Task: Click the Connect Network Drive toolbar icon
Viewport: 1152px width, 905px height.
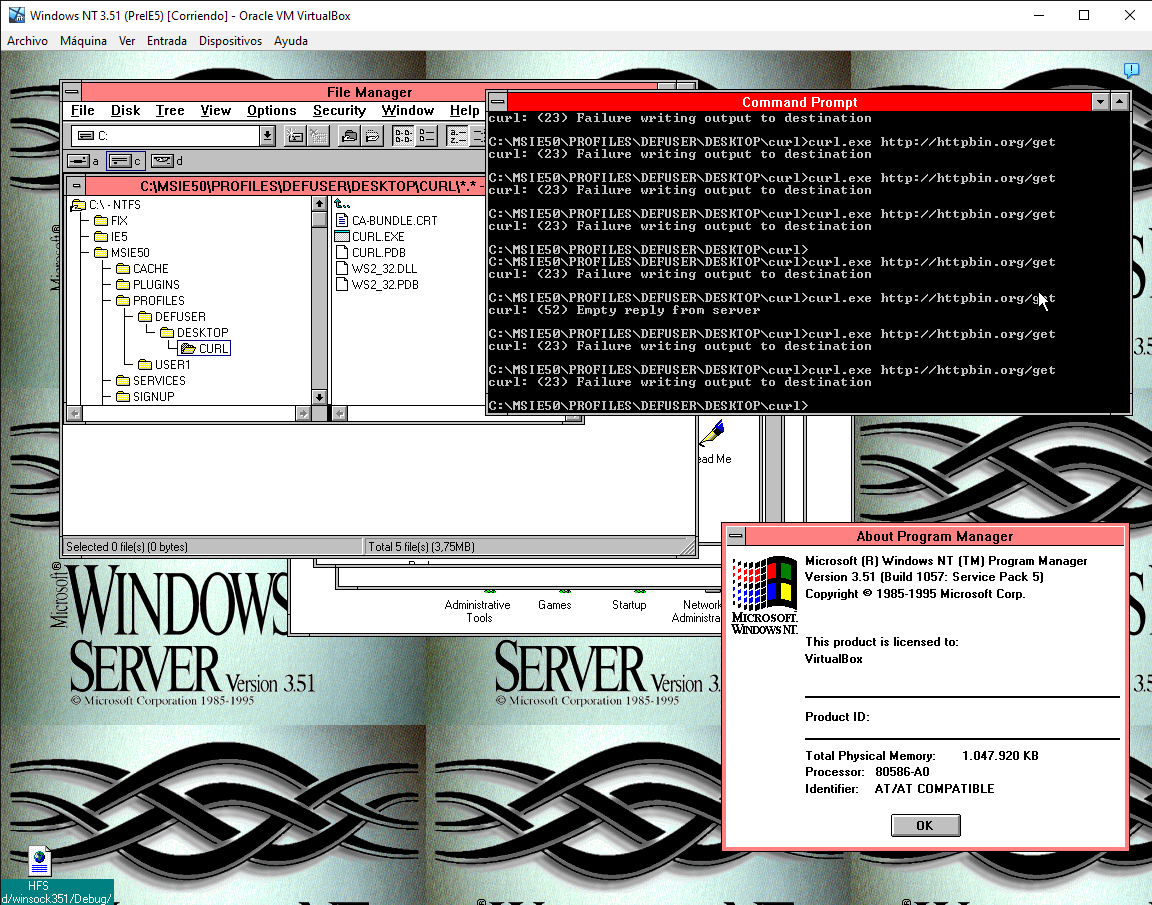Action: 296,136
